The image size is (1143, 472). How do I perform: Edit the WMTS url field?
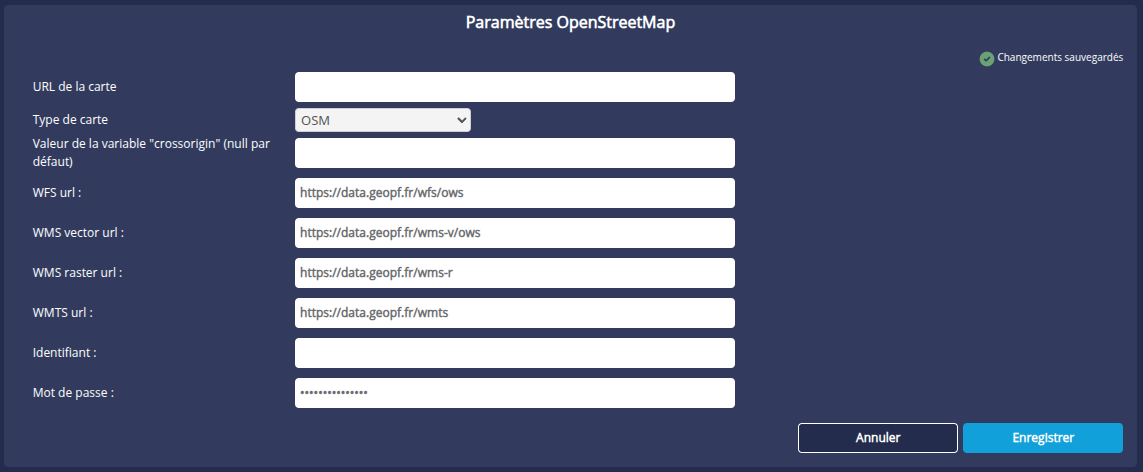[515, 313]
